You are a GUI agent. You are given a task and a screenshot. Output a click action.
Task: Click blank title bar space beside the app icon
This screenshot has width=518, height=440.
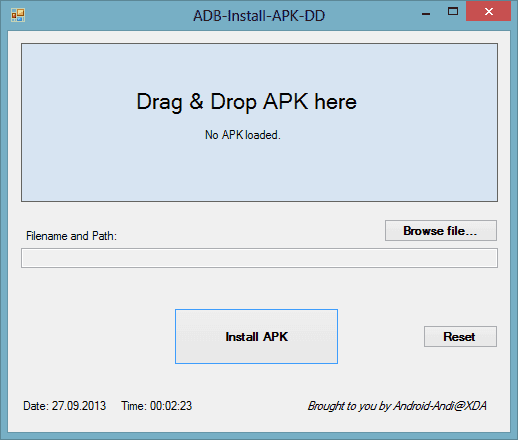click(x=107, y=15)
